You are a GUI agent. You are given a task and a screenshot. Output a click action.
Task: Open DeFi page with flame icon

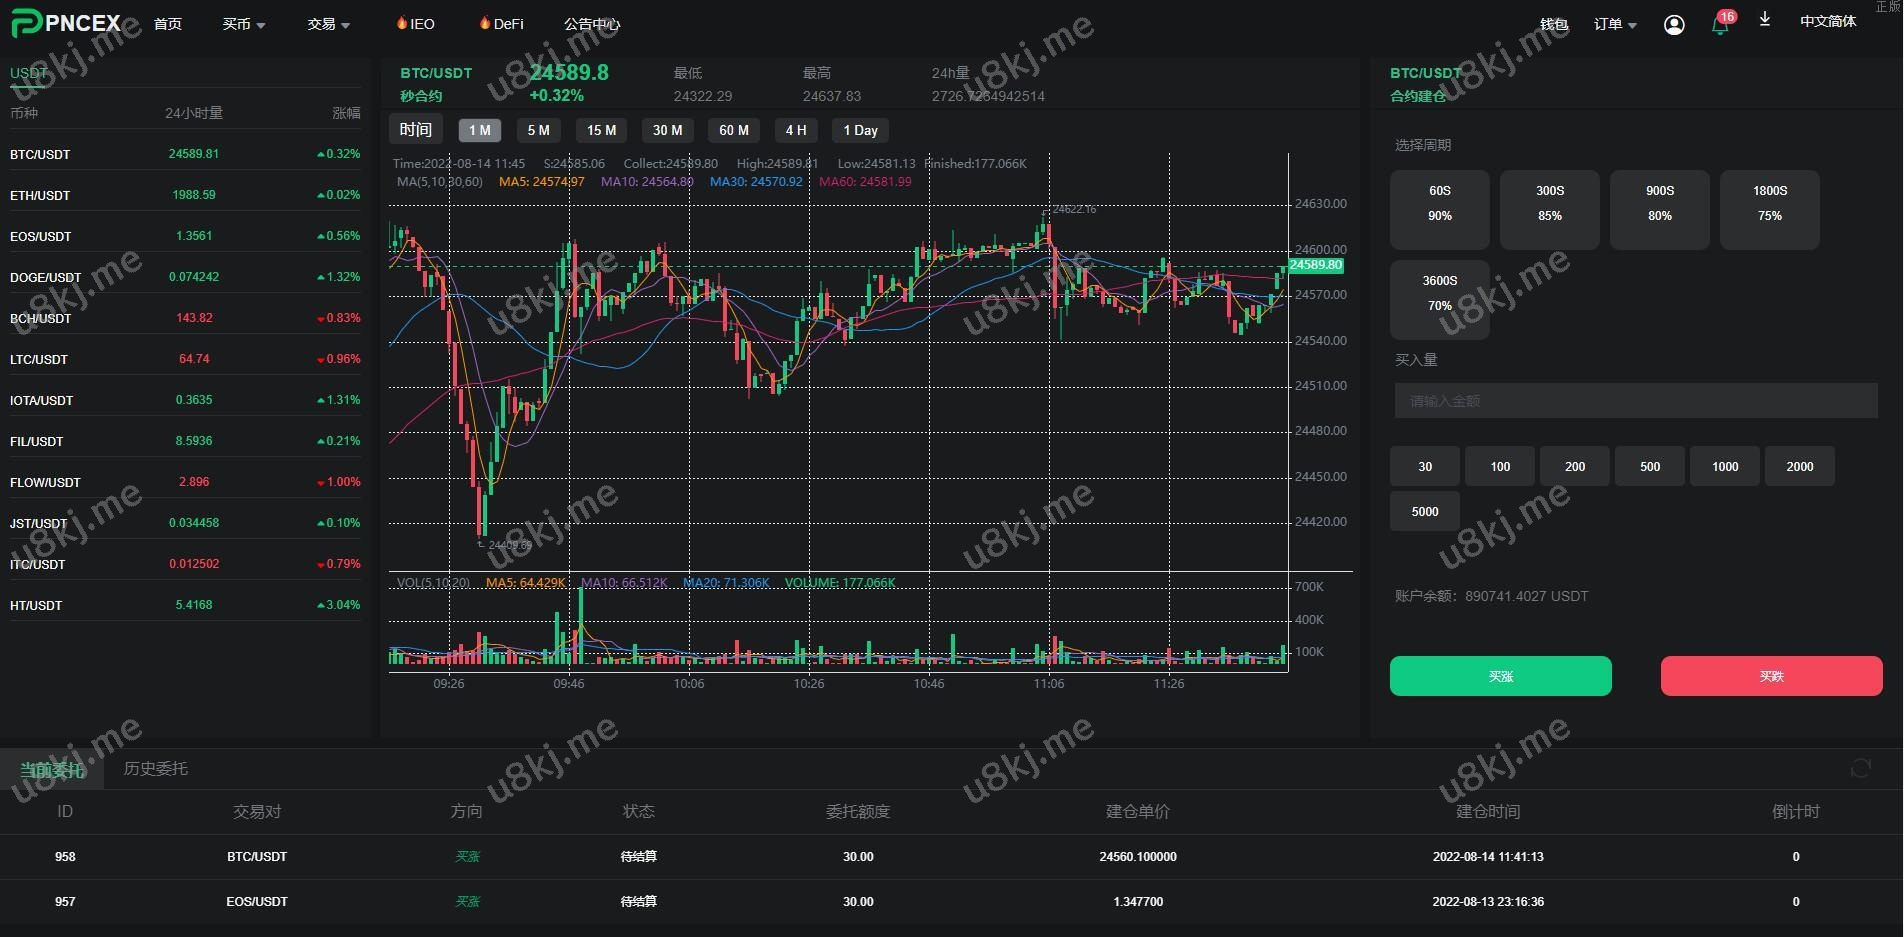tap(501, 24)
